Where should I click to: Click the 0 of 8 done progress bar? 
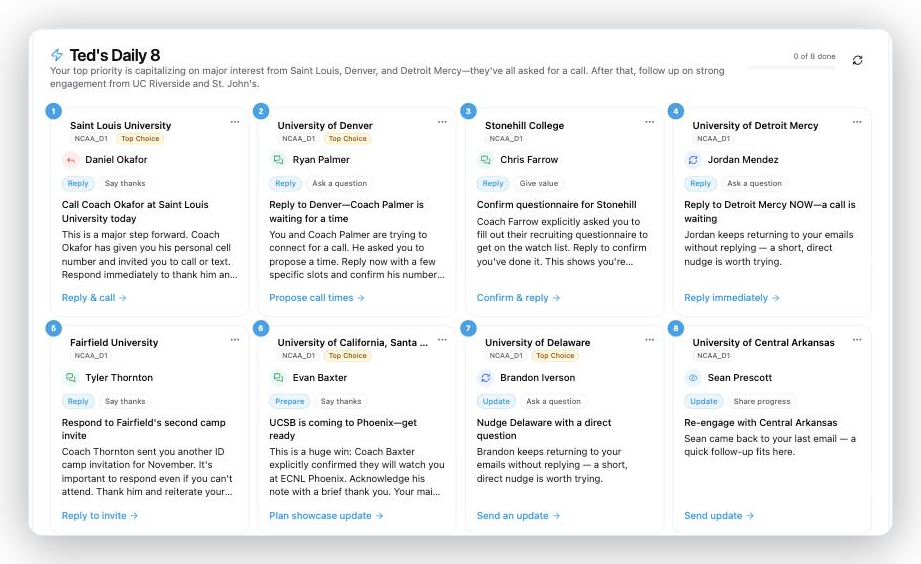[x=791, y=68]
